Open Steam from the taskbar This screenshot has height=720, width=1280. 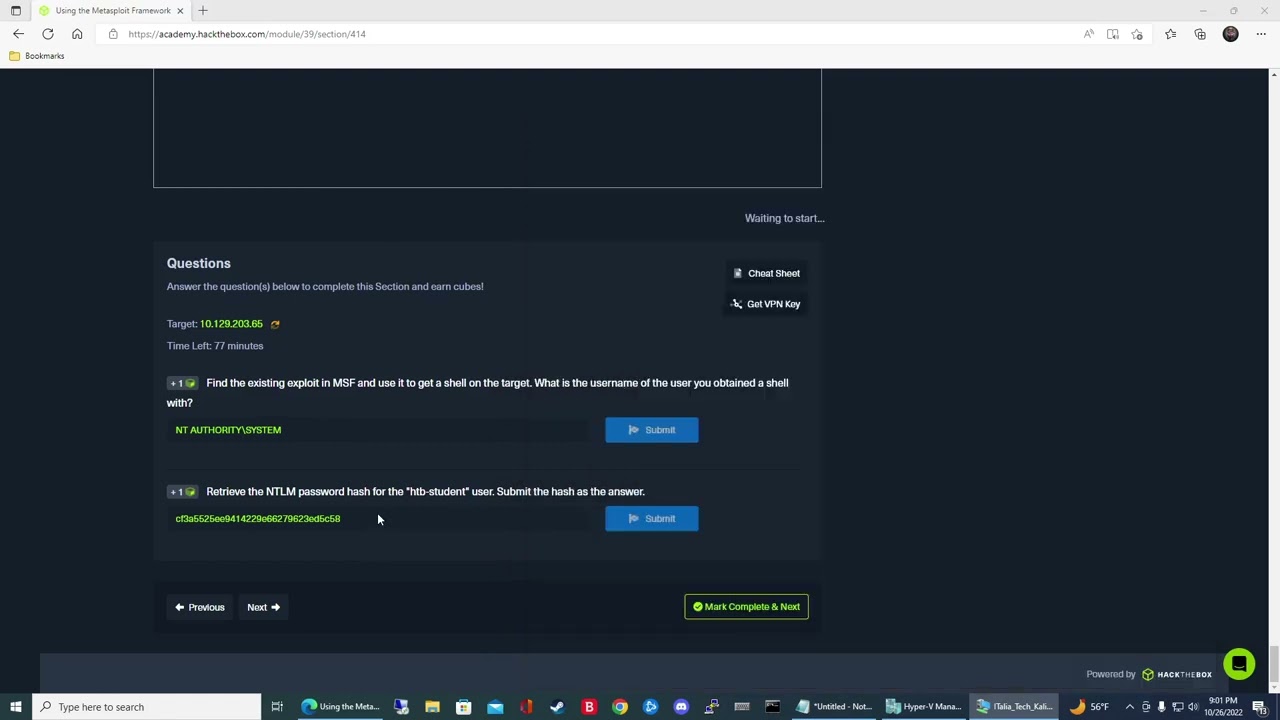pyautogui.click(x=557, y=707)
